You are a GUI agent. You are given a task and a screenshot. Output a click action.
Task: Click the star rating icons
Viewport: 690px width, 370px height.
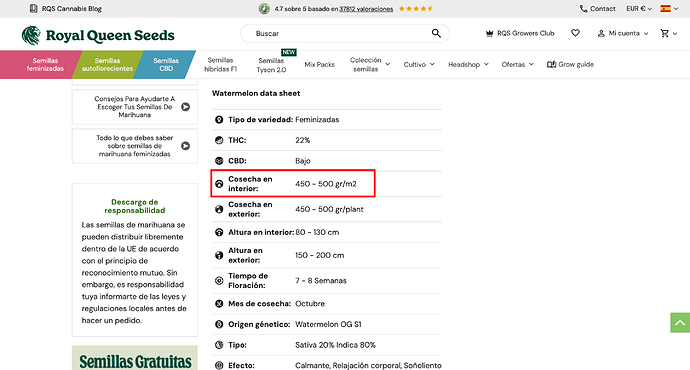[416, 9]
